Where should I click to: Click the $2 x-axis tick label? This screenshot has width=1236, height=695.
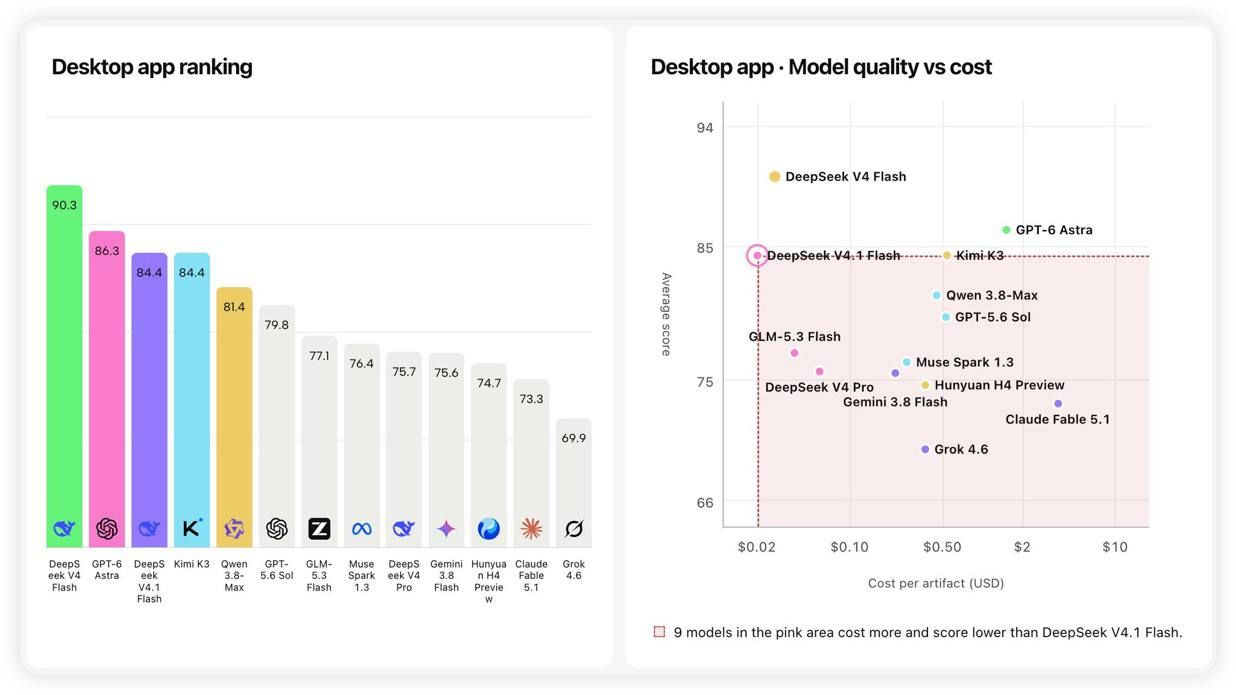pyautogui.click(x=1022, y=547)
